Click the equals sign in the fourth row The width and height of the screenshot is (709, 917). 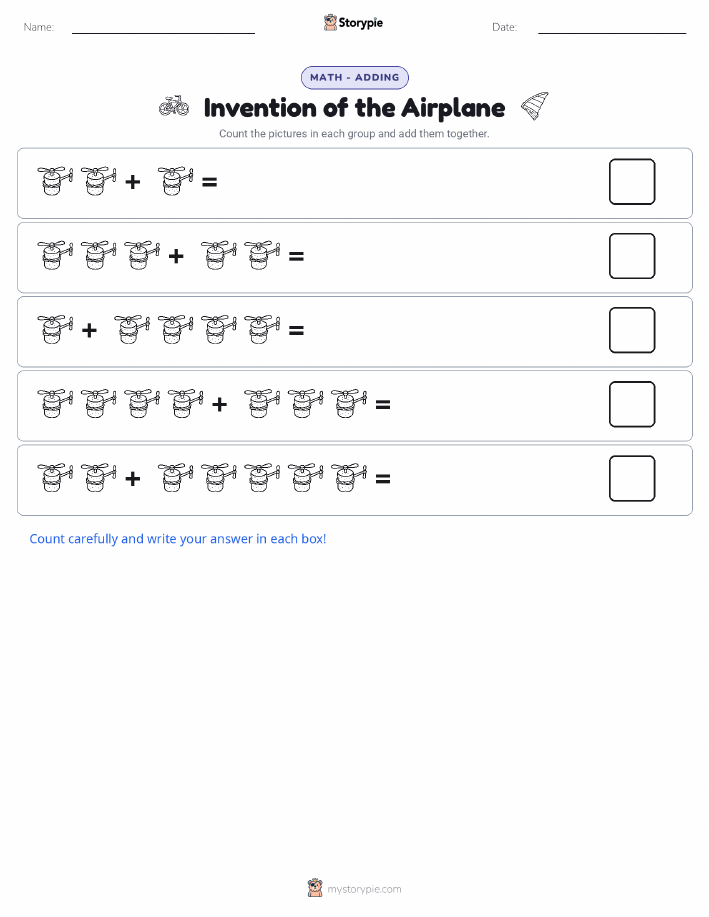[383, 405]
